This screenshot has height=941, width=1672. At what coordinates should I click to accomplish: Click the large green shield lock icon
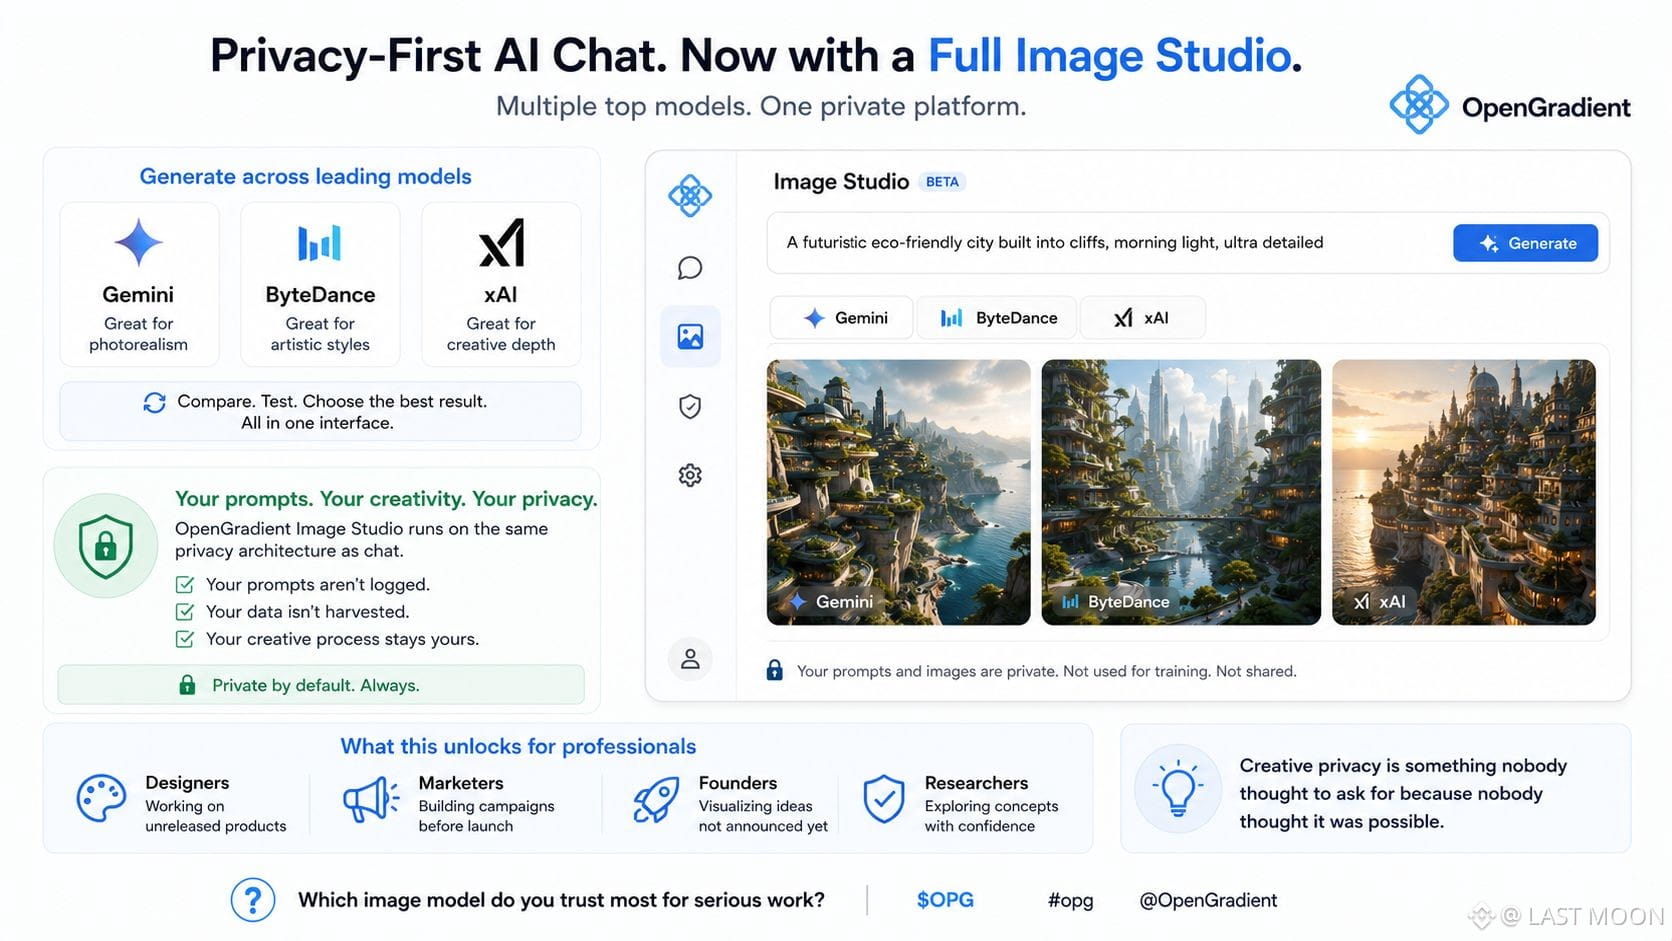[x=105, y=546]
